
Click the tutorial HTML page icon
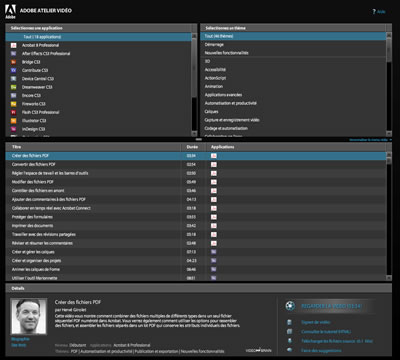click(x=289, y=332)
